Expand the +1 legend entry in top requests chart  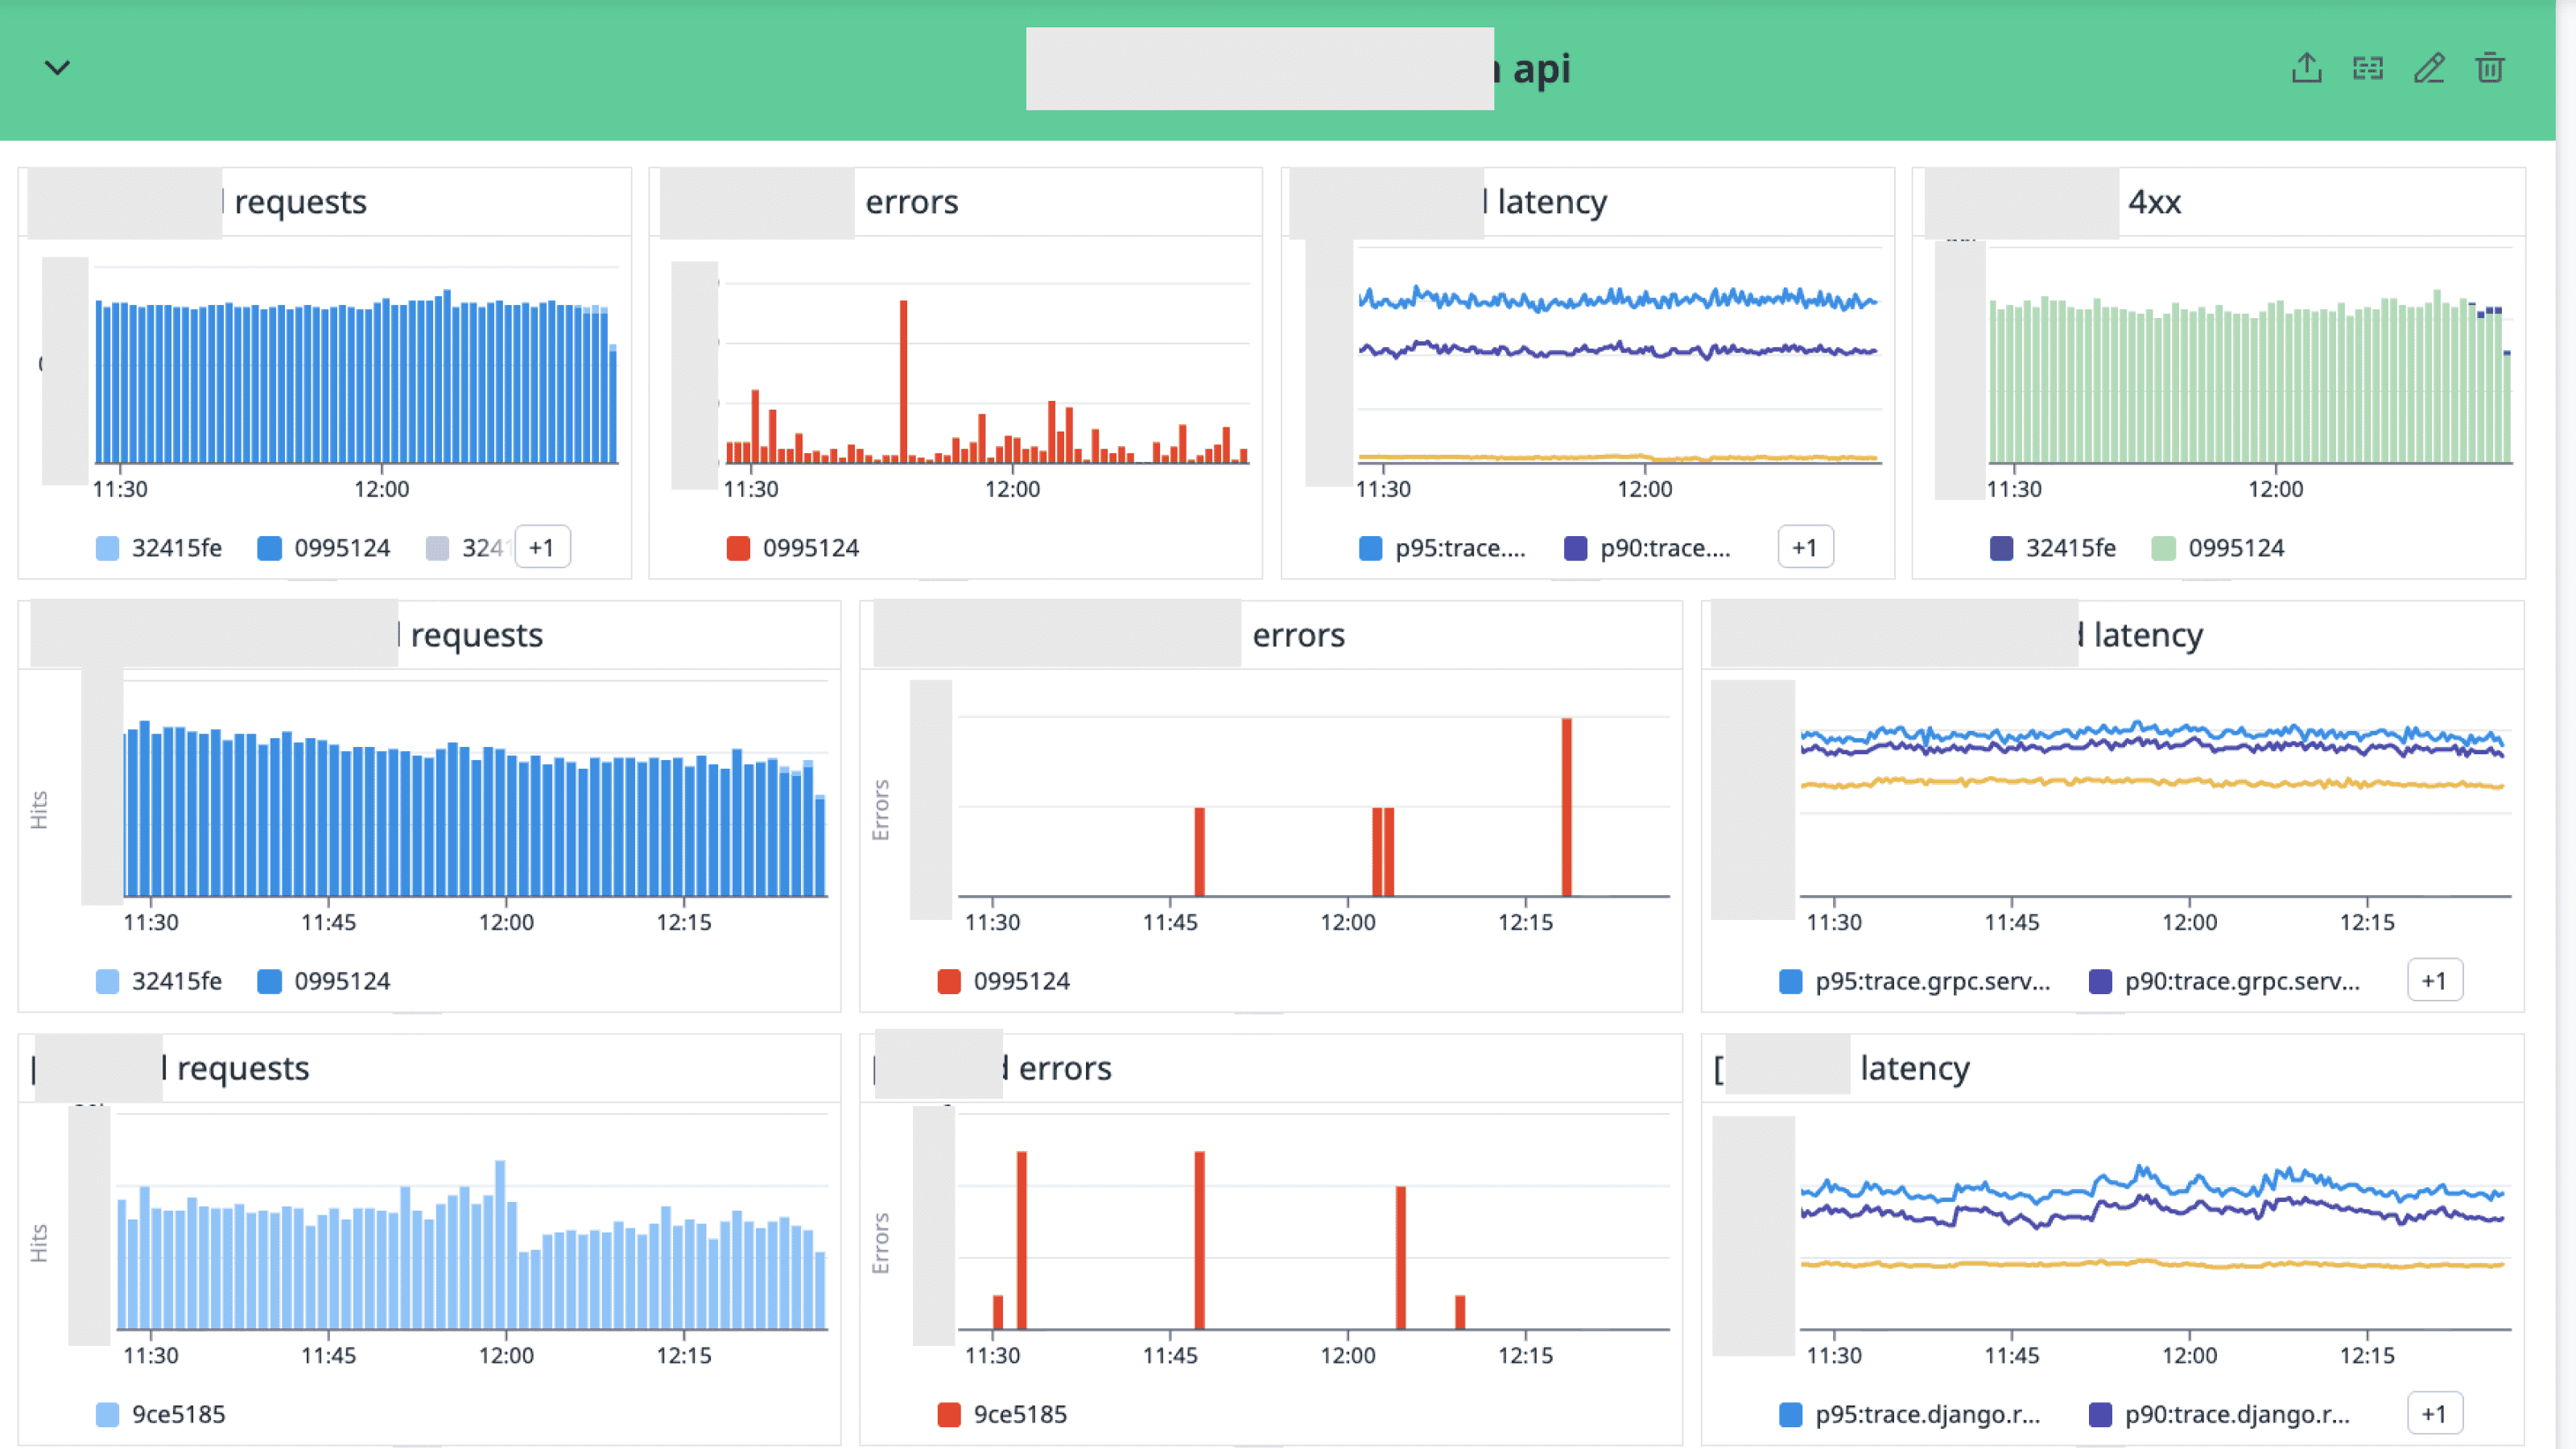(x=542, y=547)
